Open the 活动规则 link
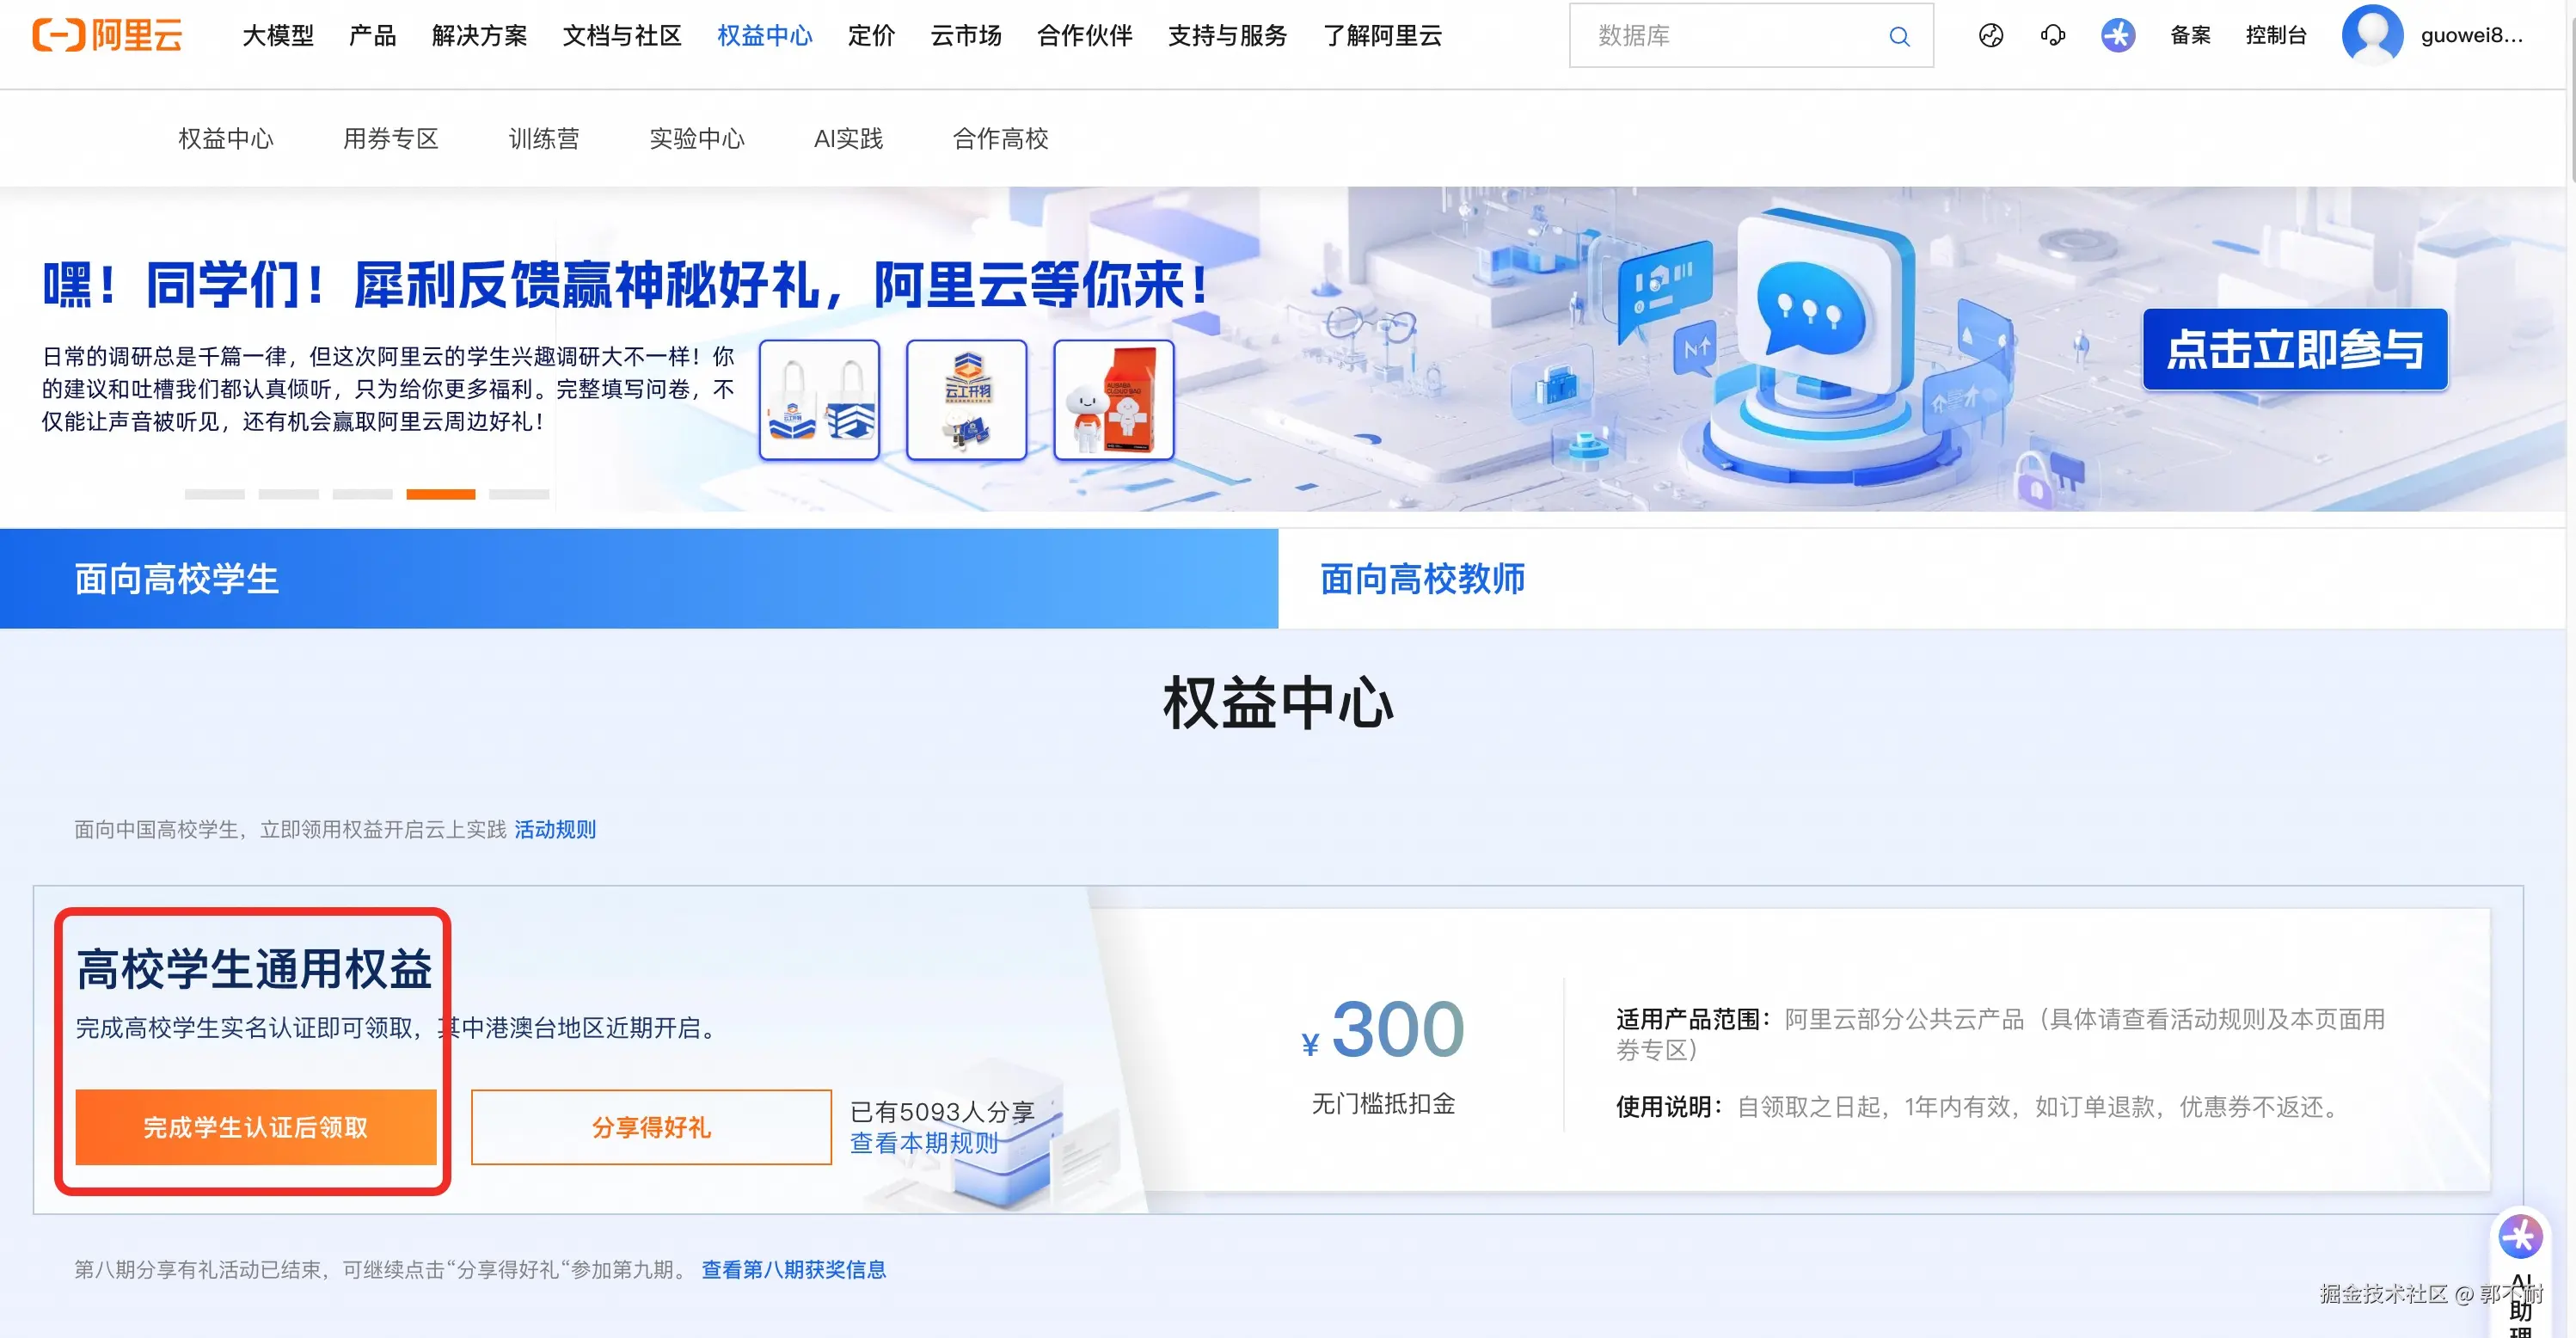The width and height of the screenshot is (2576, 1338). 554,829
